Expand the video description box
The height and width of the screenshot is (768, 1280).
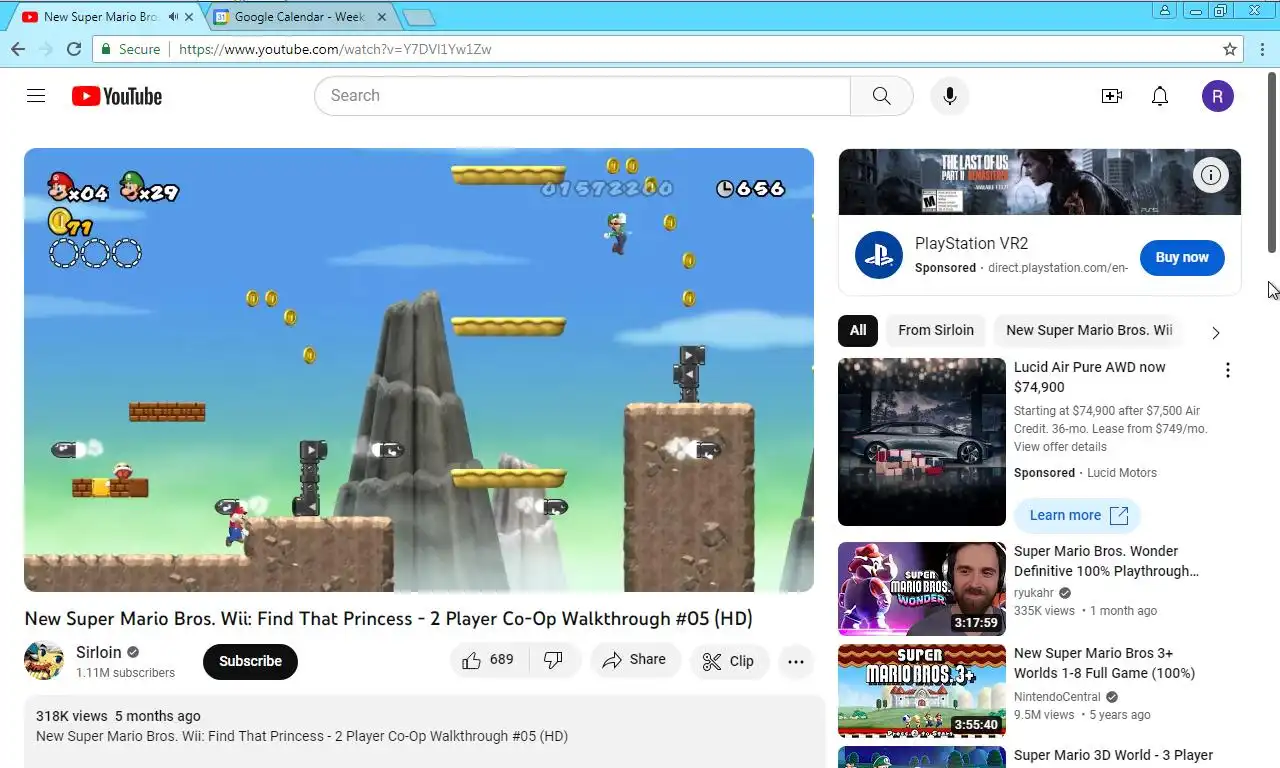click(425, 732)
